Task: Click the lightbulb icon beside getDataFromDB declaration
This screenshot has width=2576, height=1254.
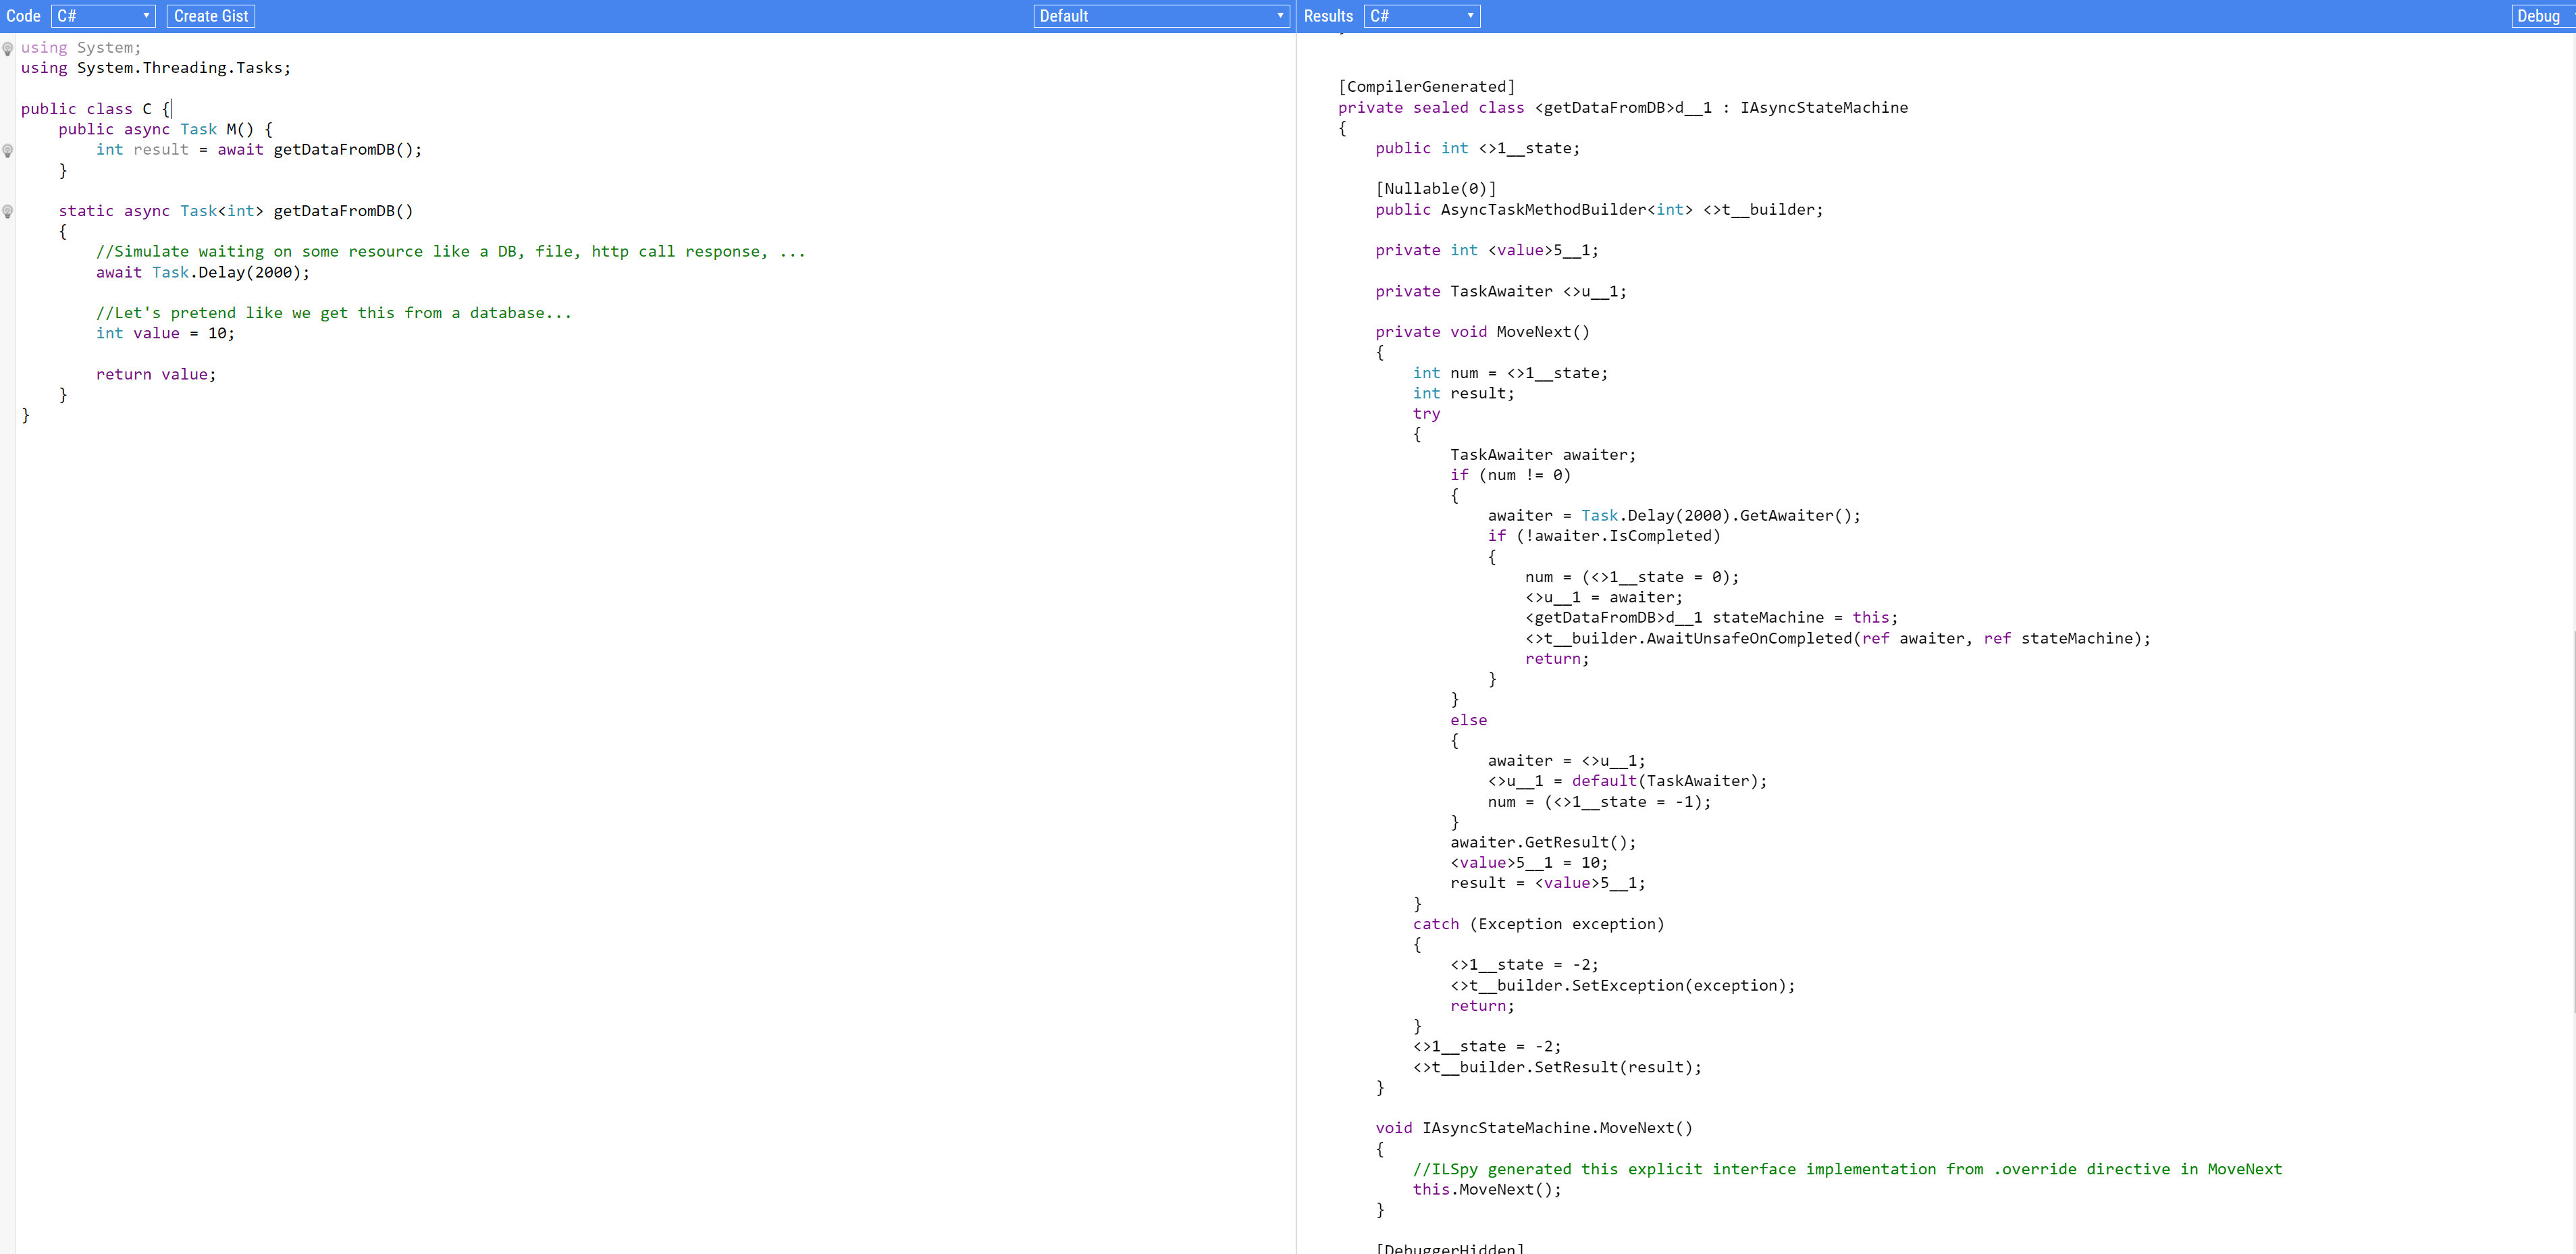Action: (8, 211)
